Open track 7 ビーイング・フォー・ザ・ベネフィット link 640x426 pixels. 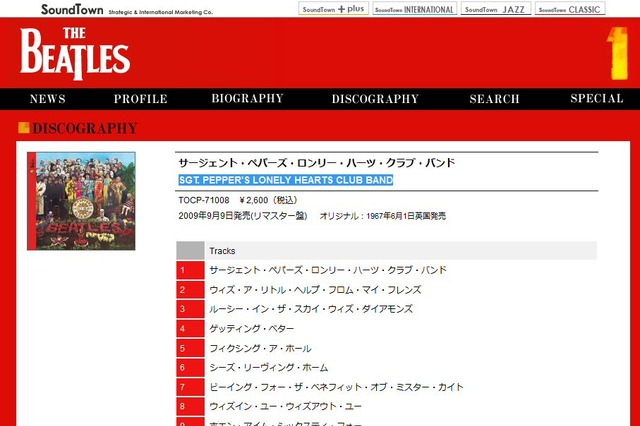[336, 387]
